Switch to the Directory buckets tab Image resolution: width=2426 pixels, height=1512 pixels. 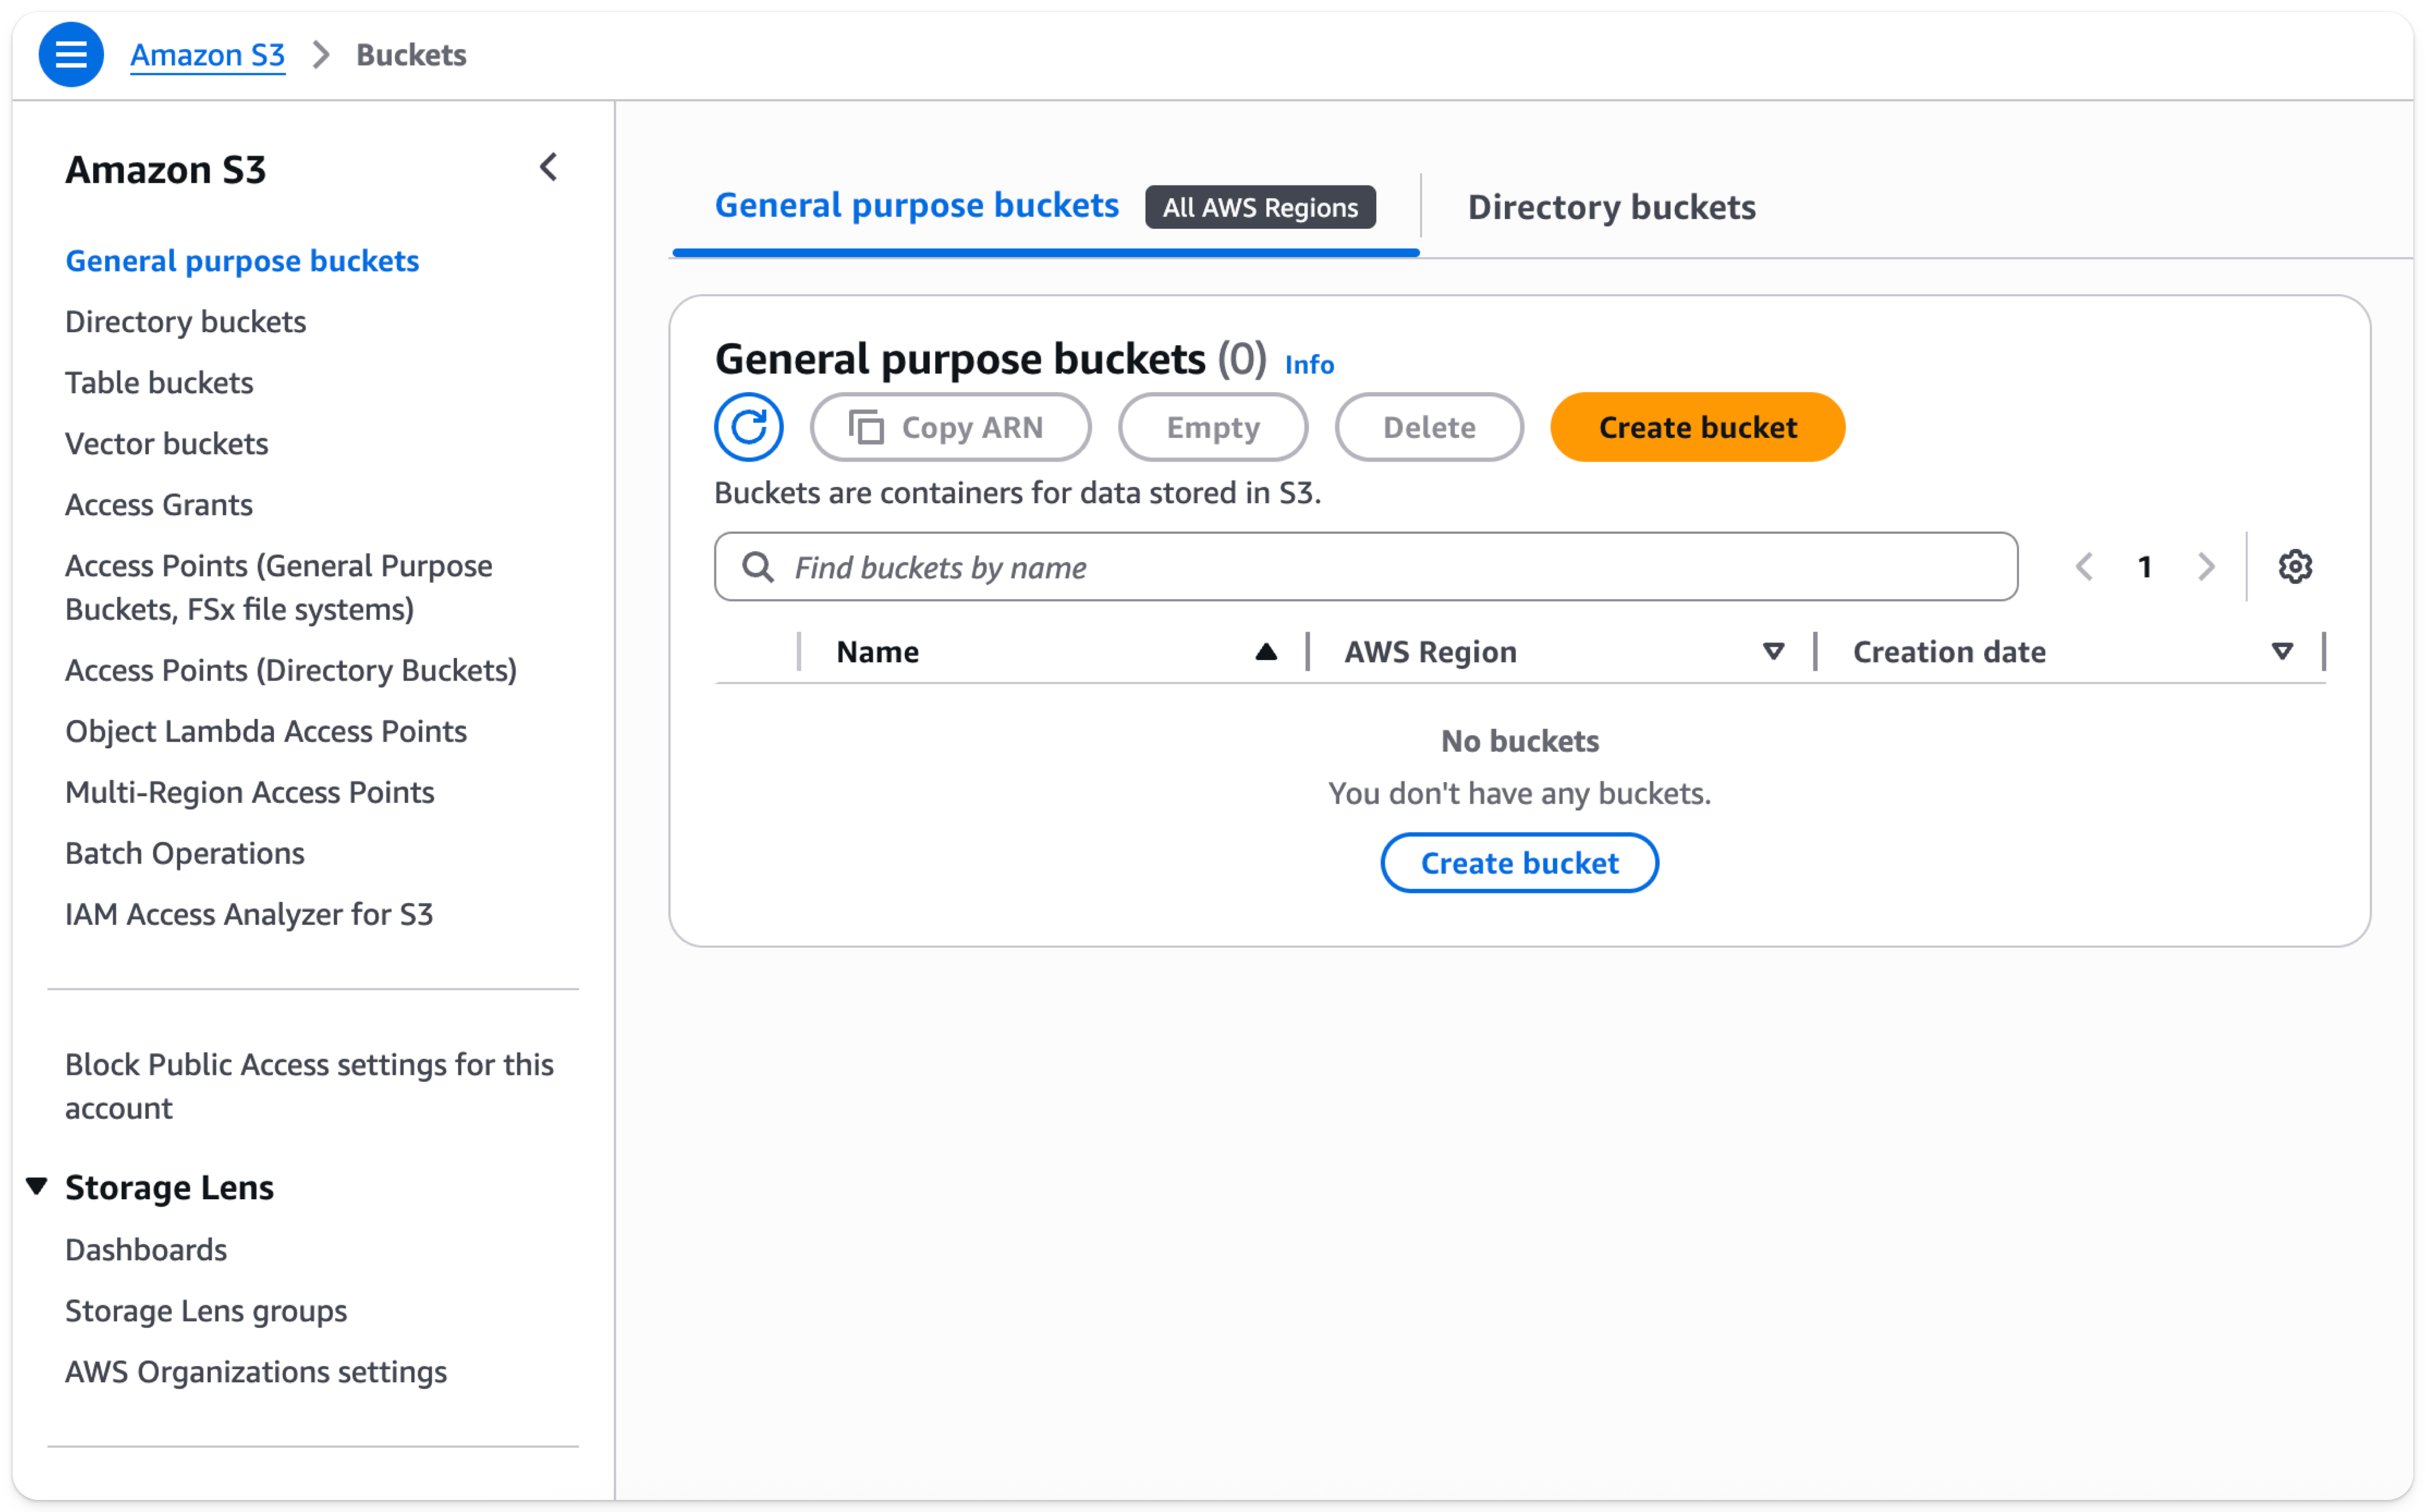click(x=1611, y=207)
